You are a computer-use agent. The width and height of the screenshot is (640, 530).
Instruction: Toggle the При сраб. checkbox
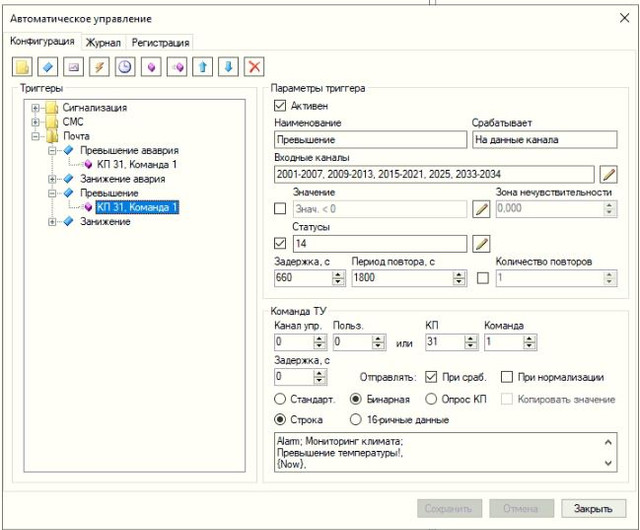tap(431, 377)
